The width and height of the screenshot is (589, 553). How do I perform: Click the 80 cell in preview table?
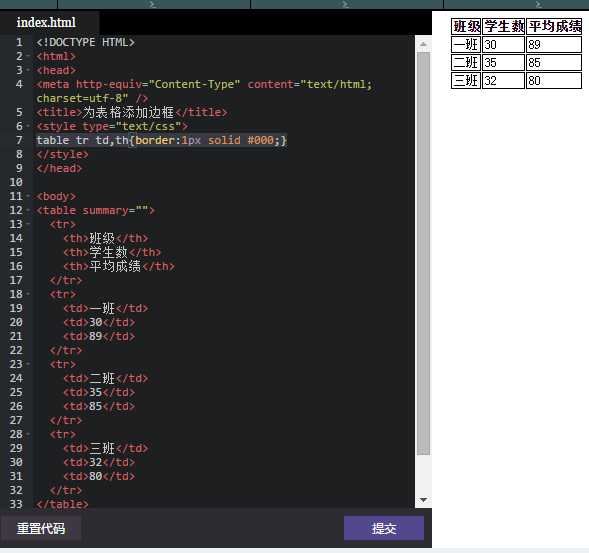[x=554, y=80]
